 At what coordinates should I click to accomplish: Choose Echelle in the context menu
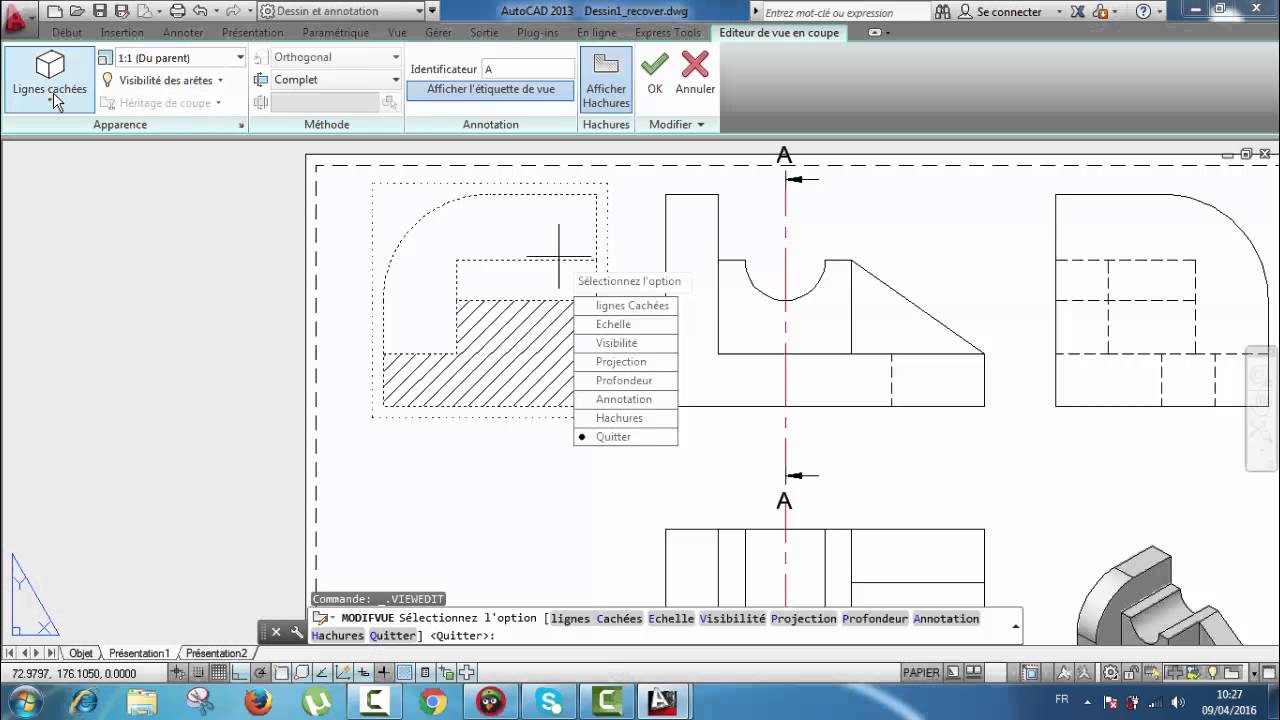coord(626,324)
